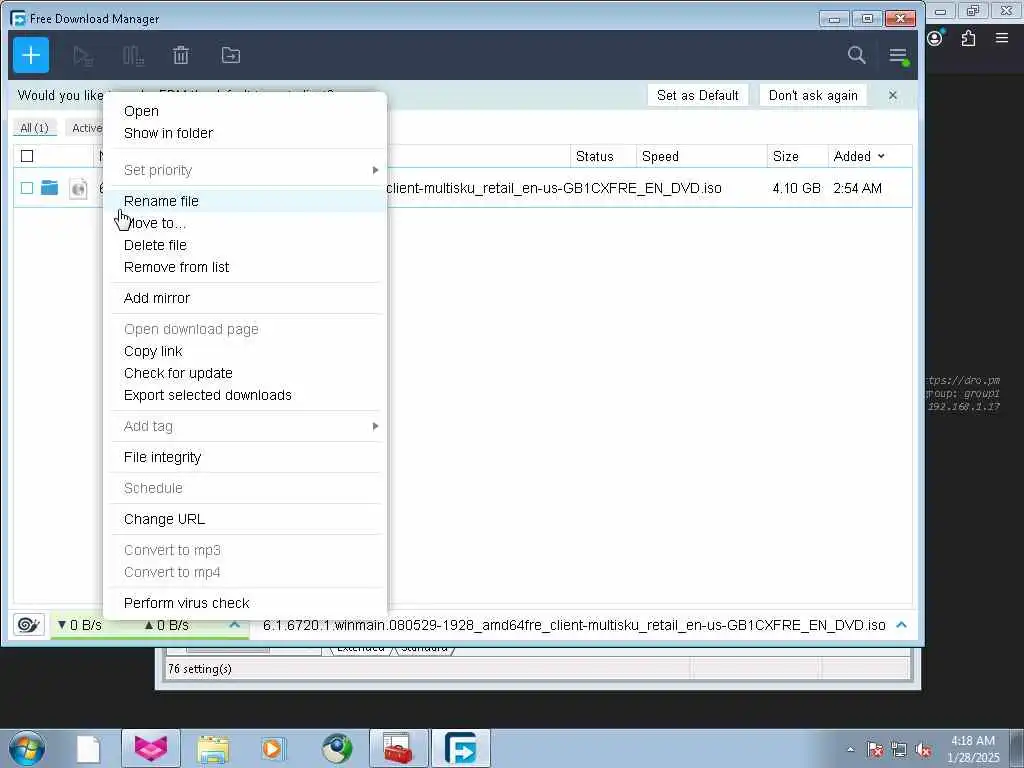Click the browser account profile icon behind FDM

tap(935, 38)
